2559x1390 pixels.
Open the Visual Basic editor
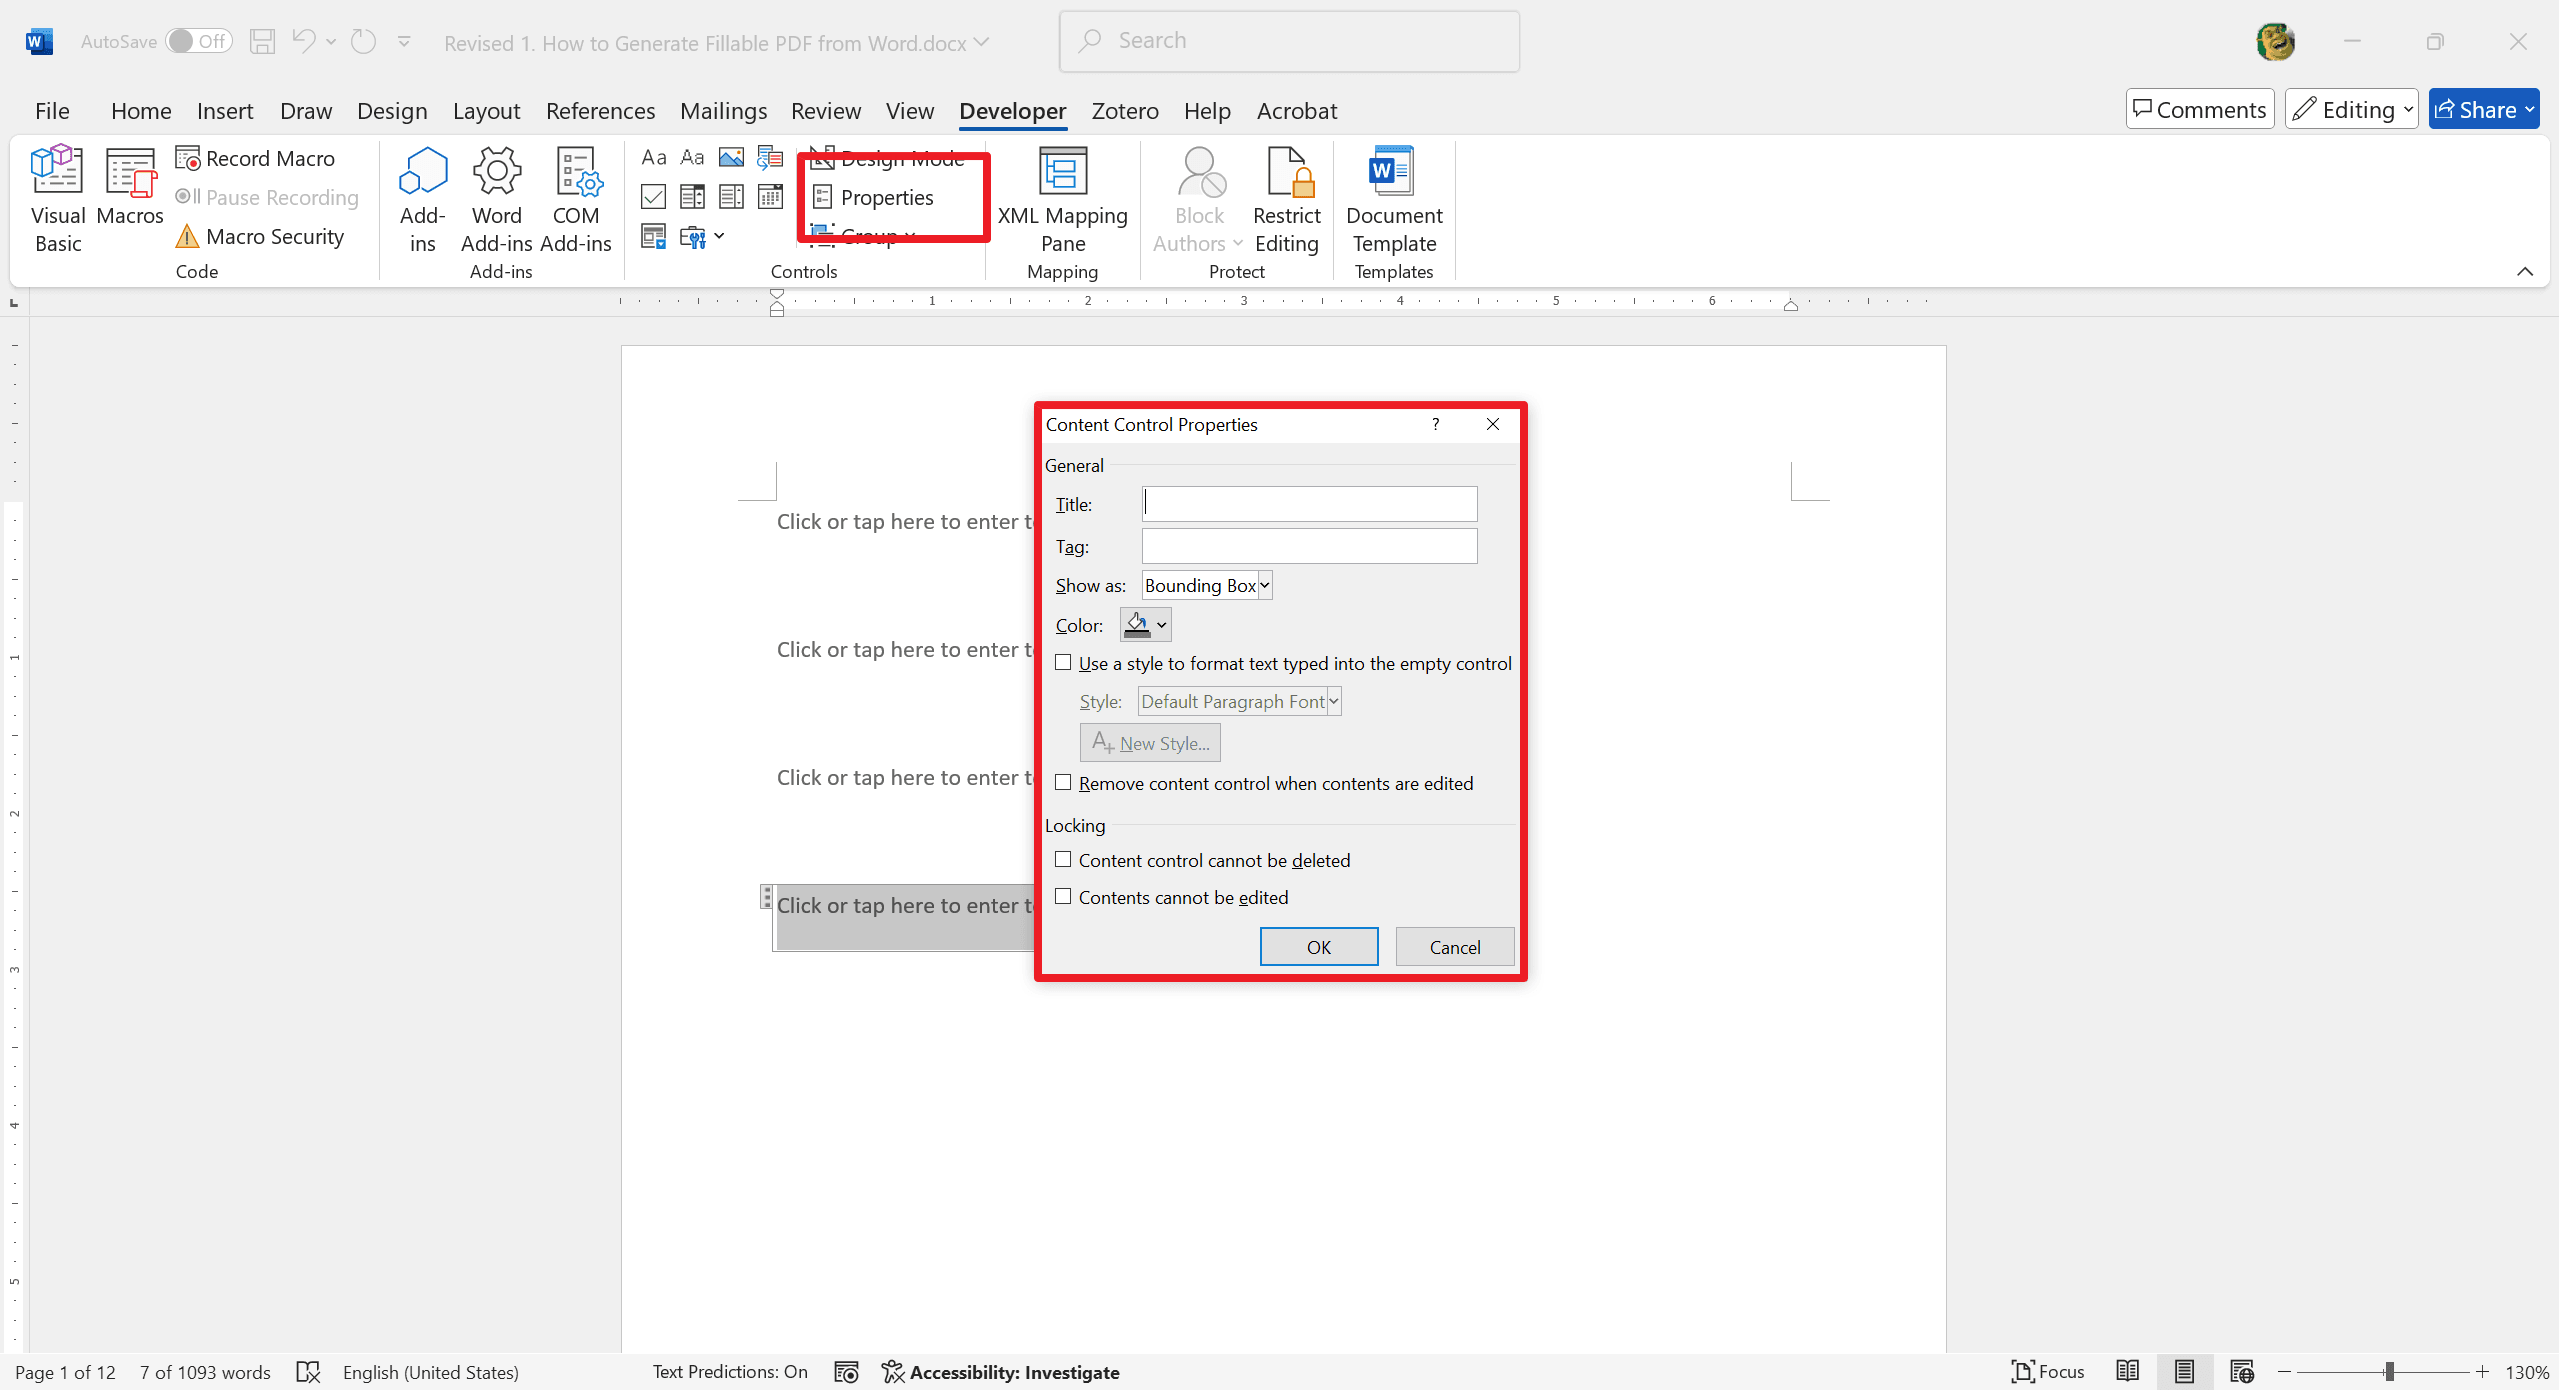click(x=58, y=200)
